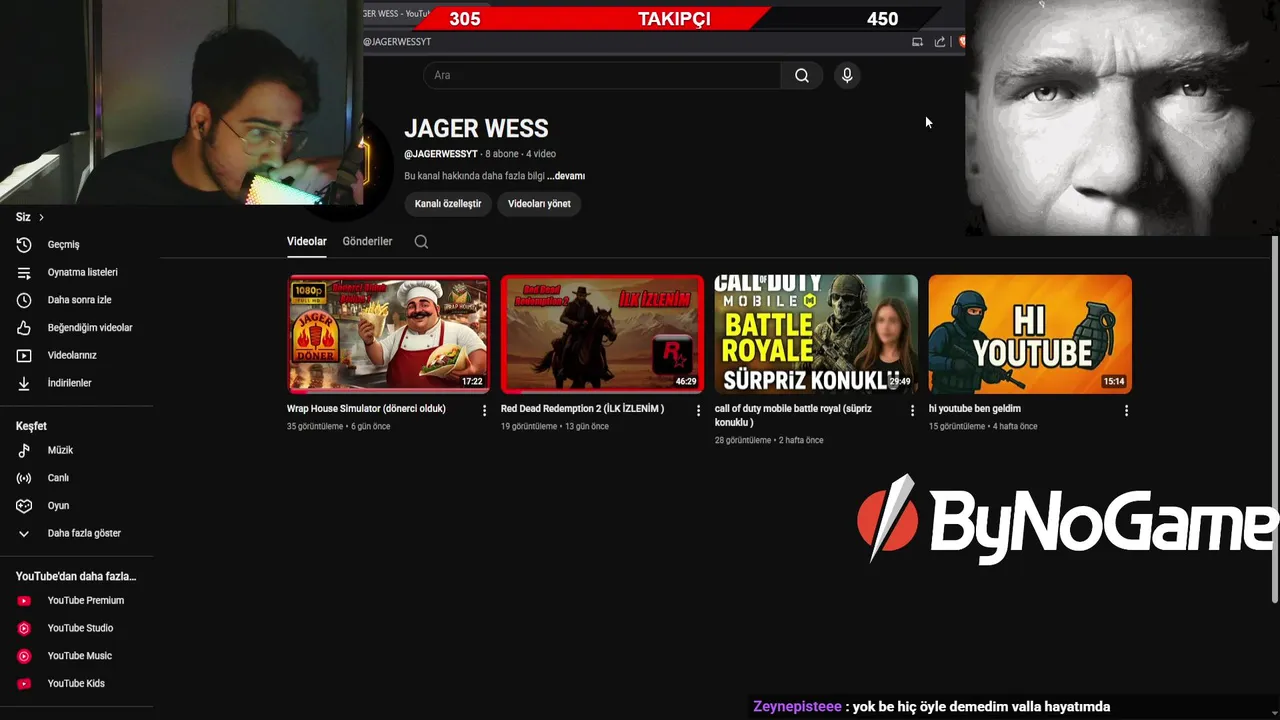Expand the Siz section chevron
This screenshot has height=720, width=1280.
click(x=41, y=217)
